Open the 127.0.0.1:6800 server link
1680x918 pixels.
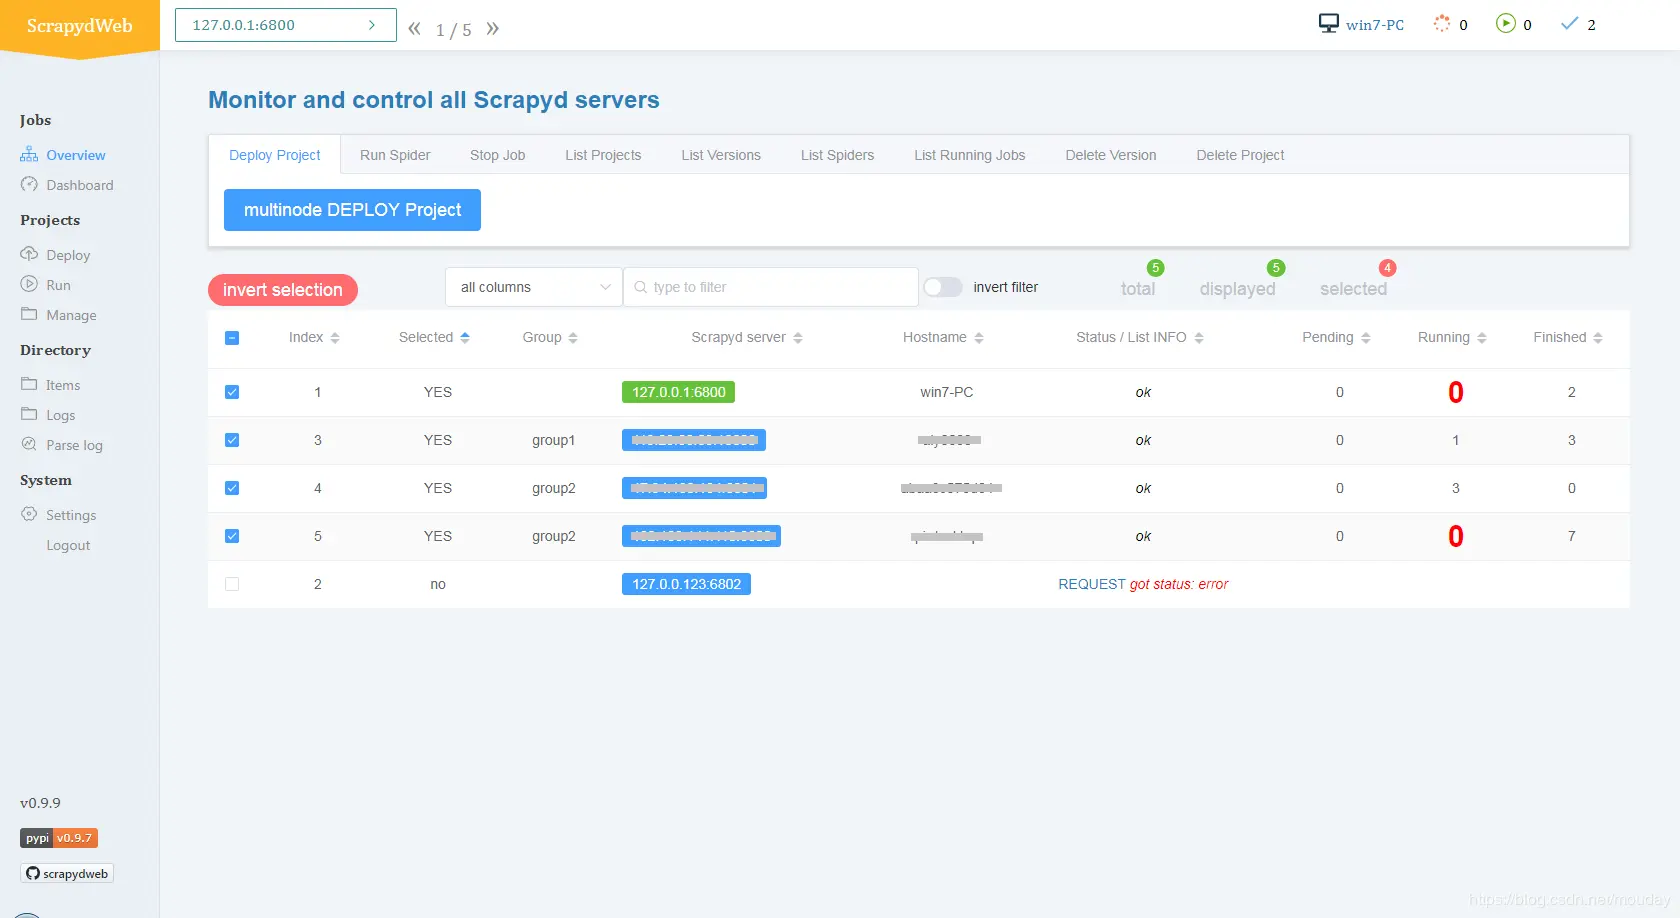coord(679,392)
